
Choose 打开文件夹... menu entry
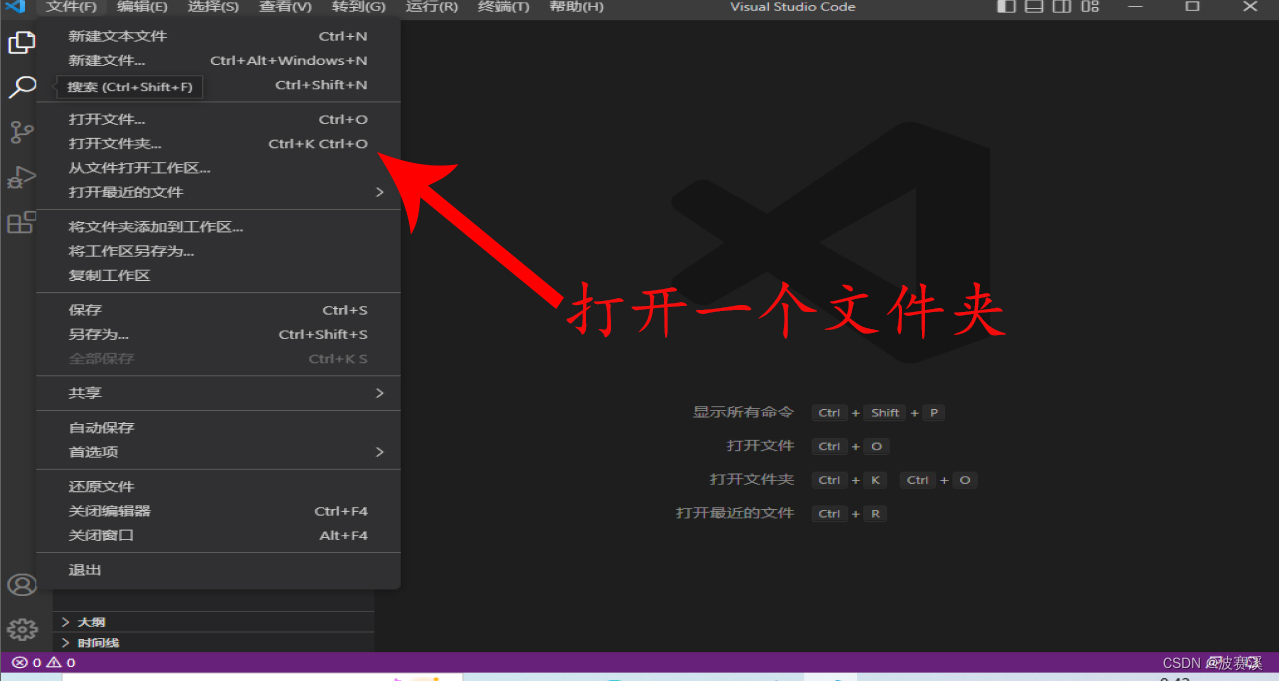(x=218, y=143)
